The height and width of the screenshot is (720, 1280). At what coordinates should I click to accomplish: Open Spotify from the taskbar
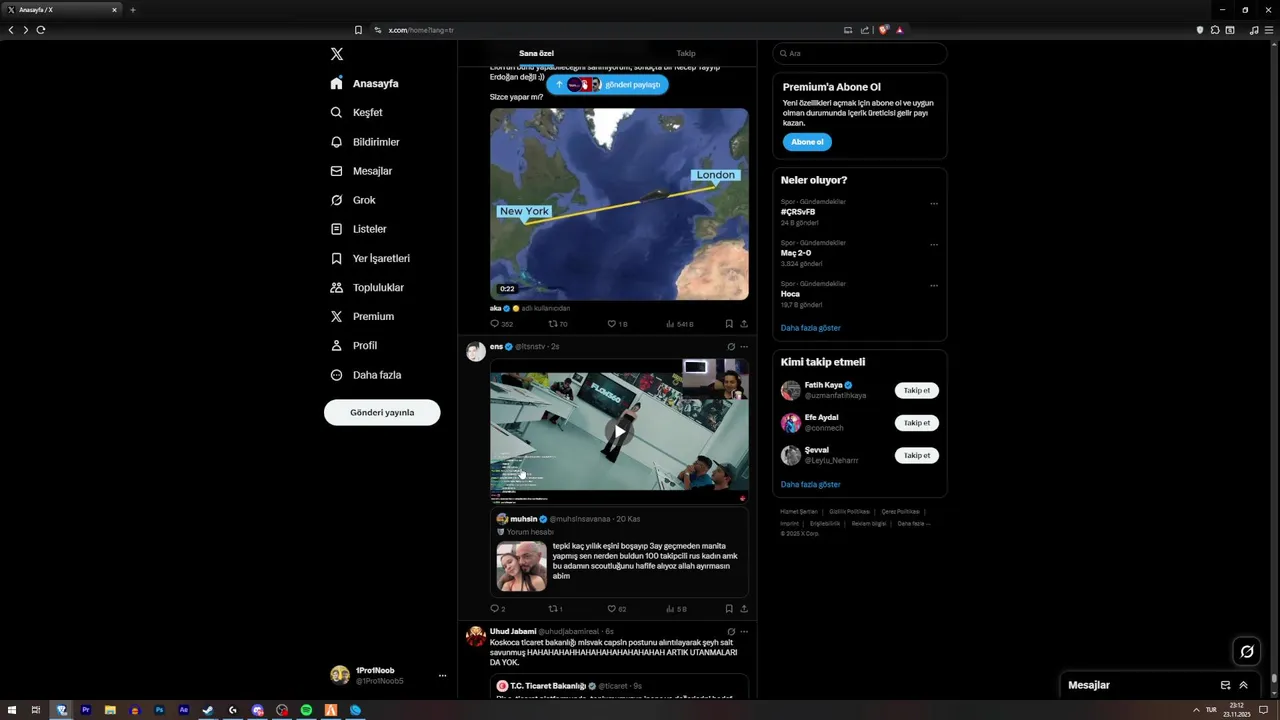[x=306, y=710]
